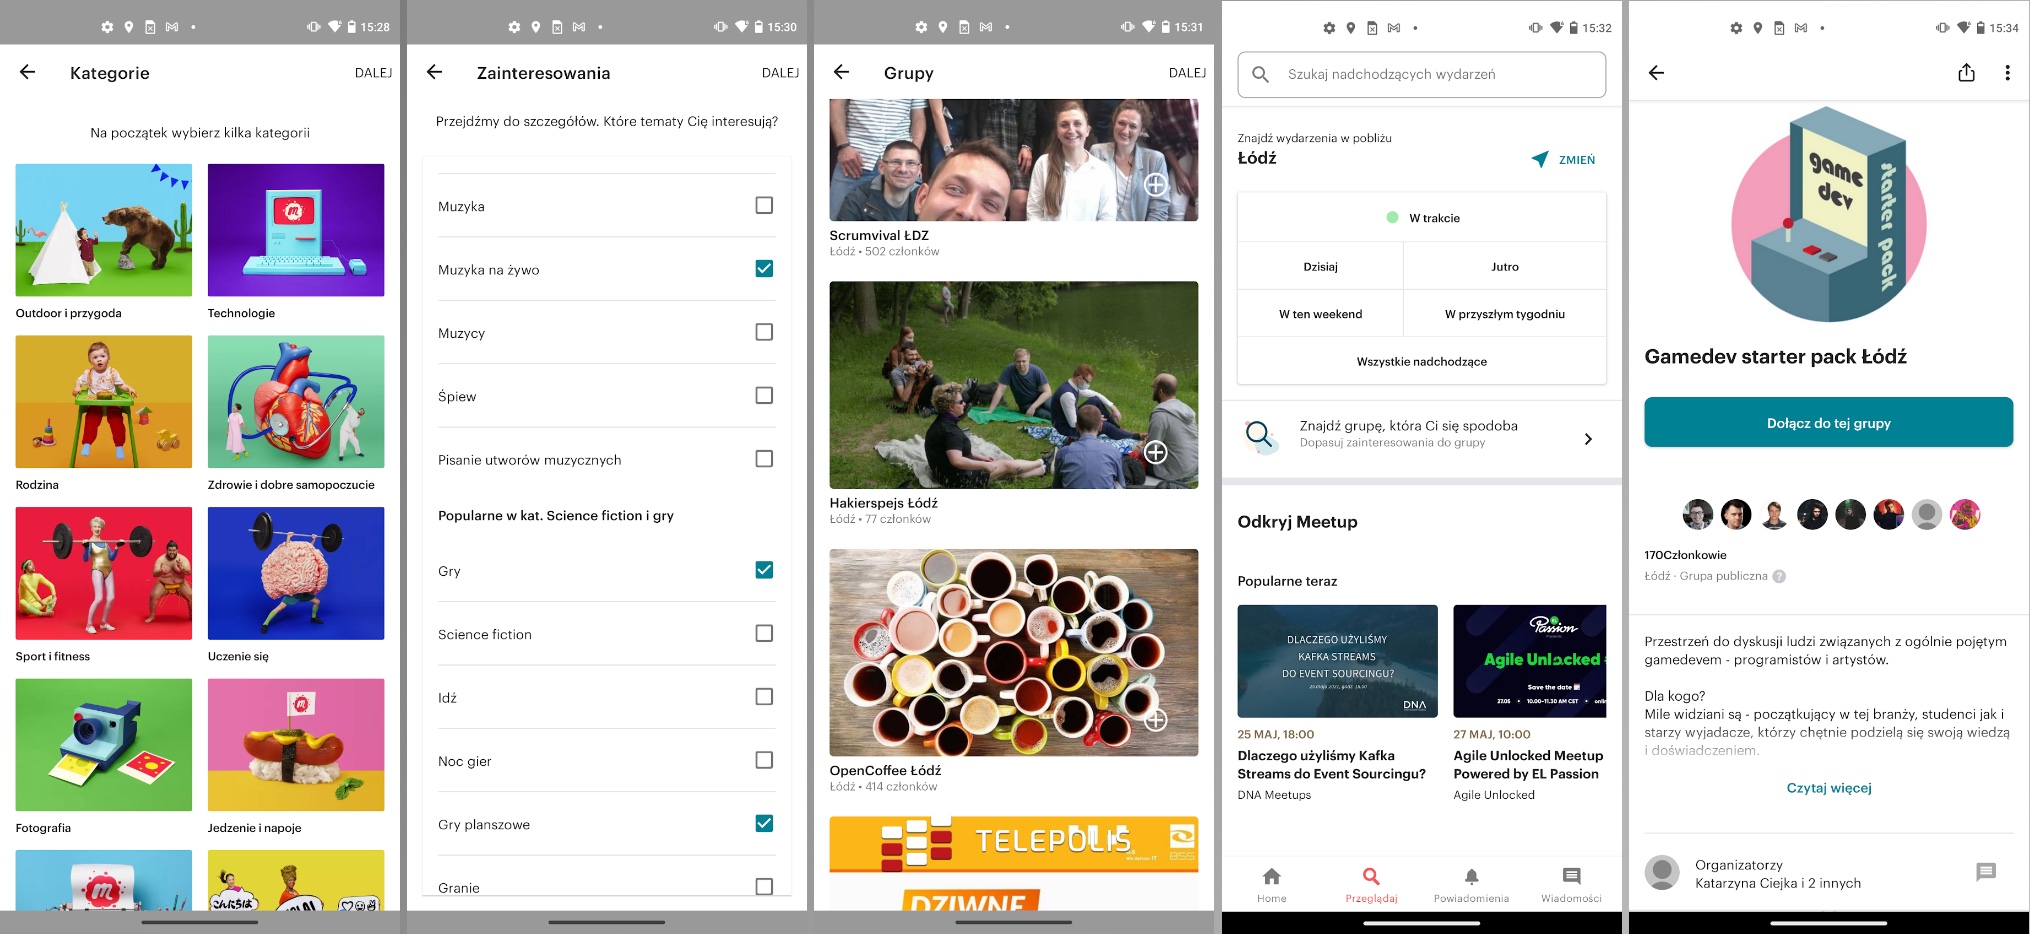The width and height of the screenshot is (2030, 934).
Task: Select the W ten weekend filter
Action: (1320, 314)
